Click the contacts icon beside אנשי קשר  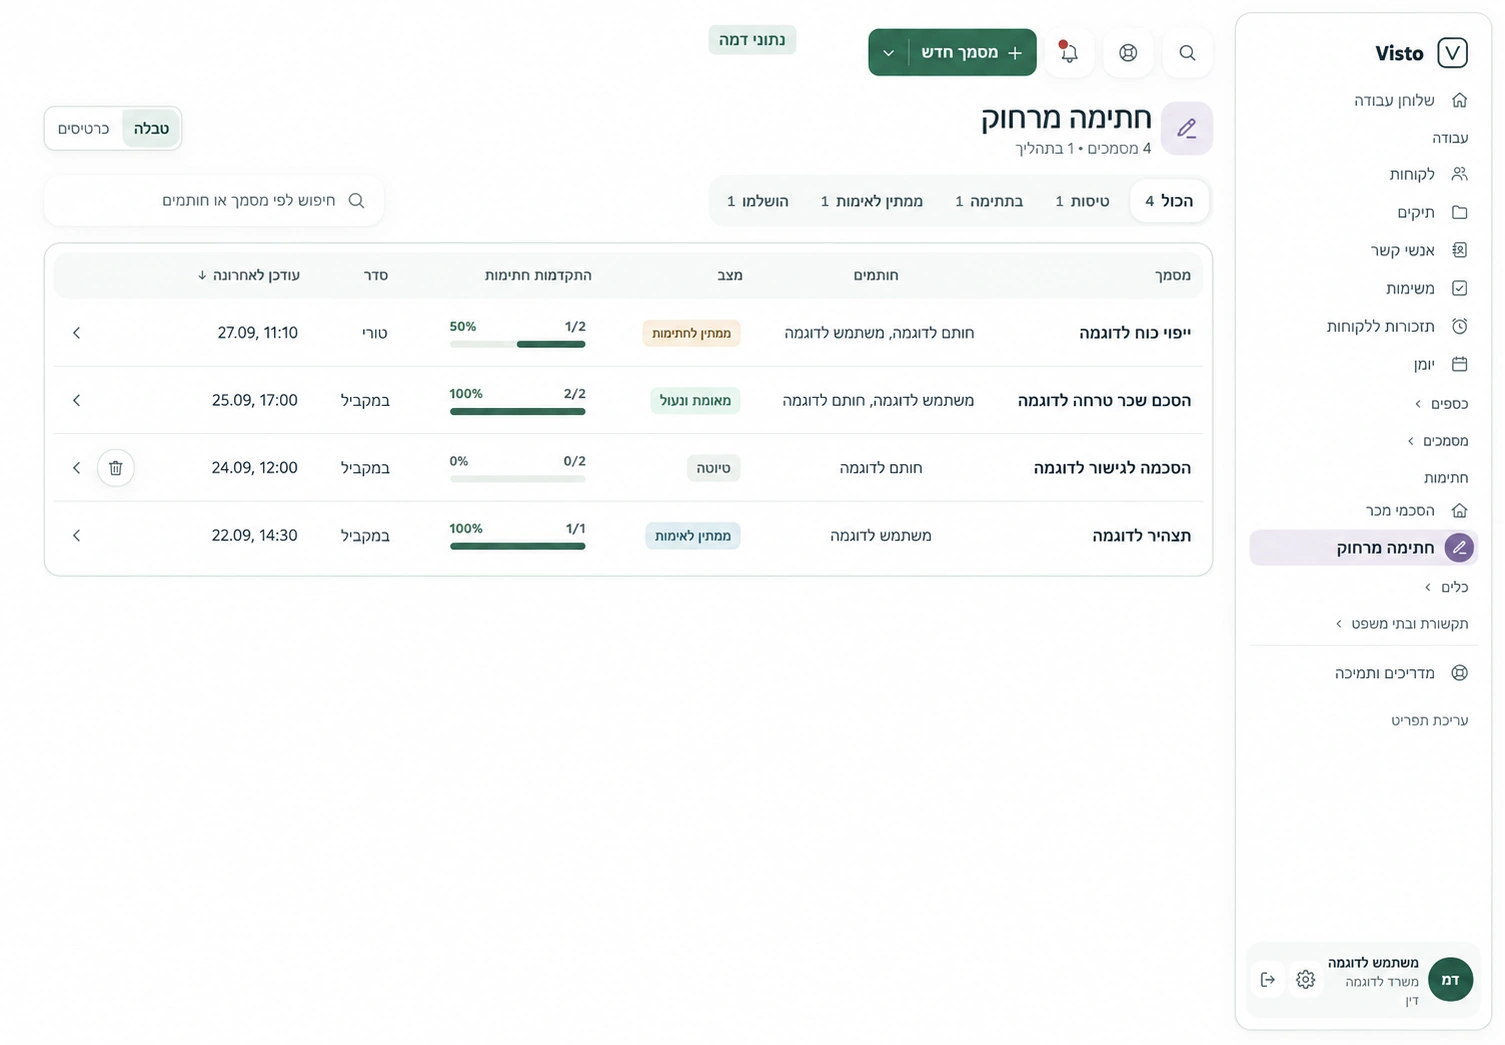tap(1459, 250)
